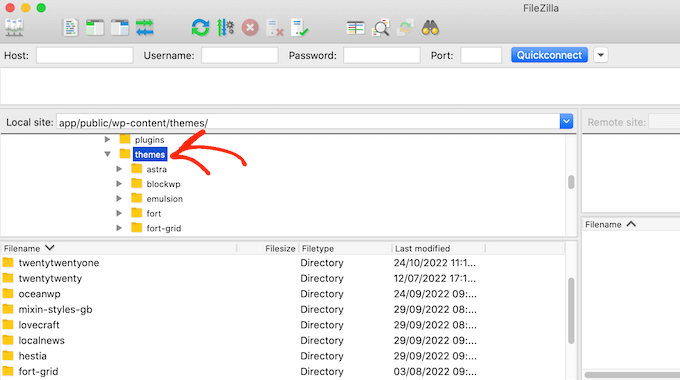Toggle the transfer queue display icon
680x380 pixels.
click(145, 28)
